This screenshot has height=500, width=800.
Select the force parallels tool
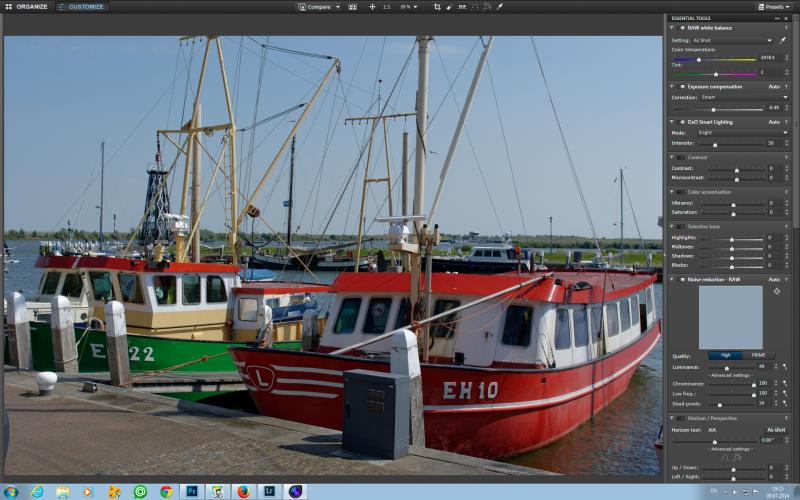point(475,7)
